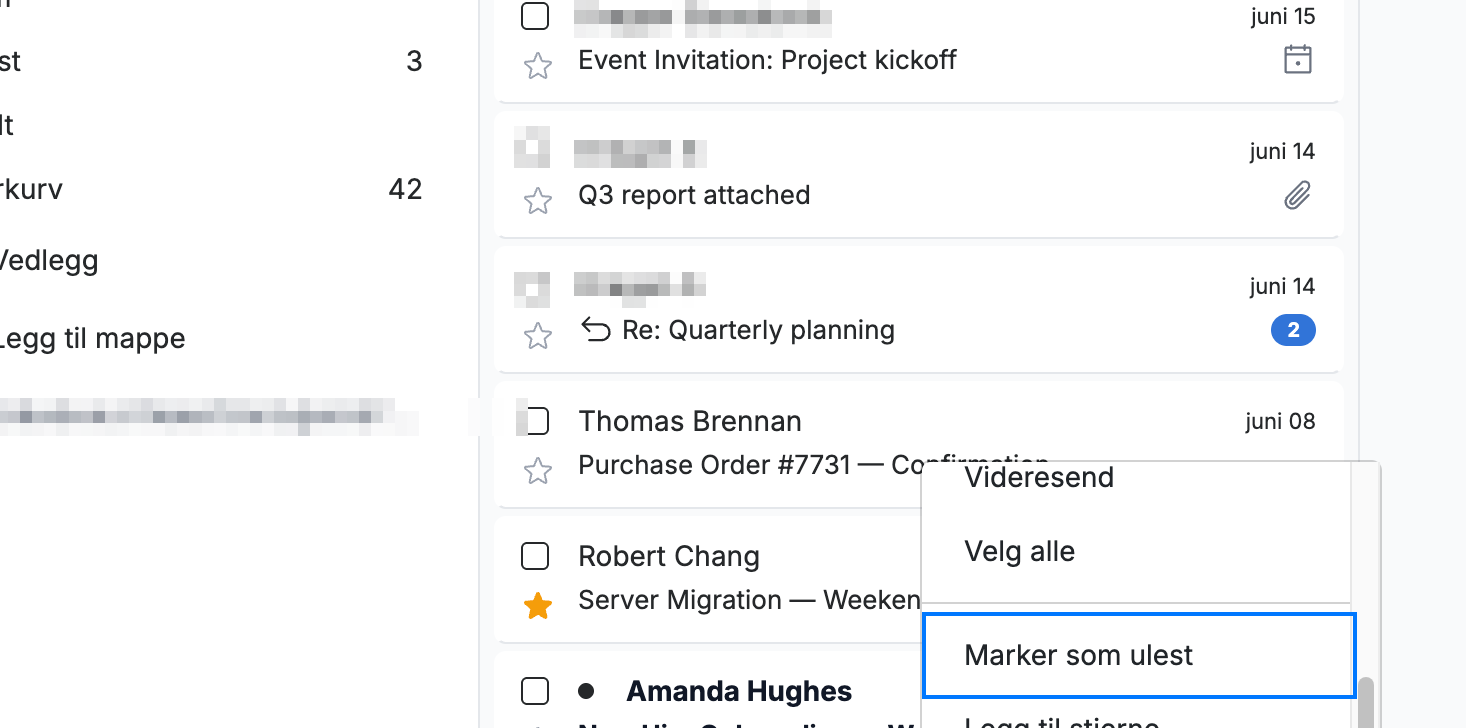Tick the checkbox for Robert Chang's email
Viewport: 1466px width, 728px height.
[536, 556]
